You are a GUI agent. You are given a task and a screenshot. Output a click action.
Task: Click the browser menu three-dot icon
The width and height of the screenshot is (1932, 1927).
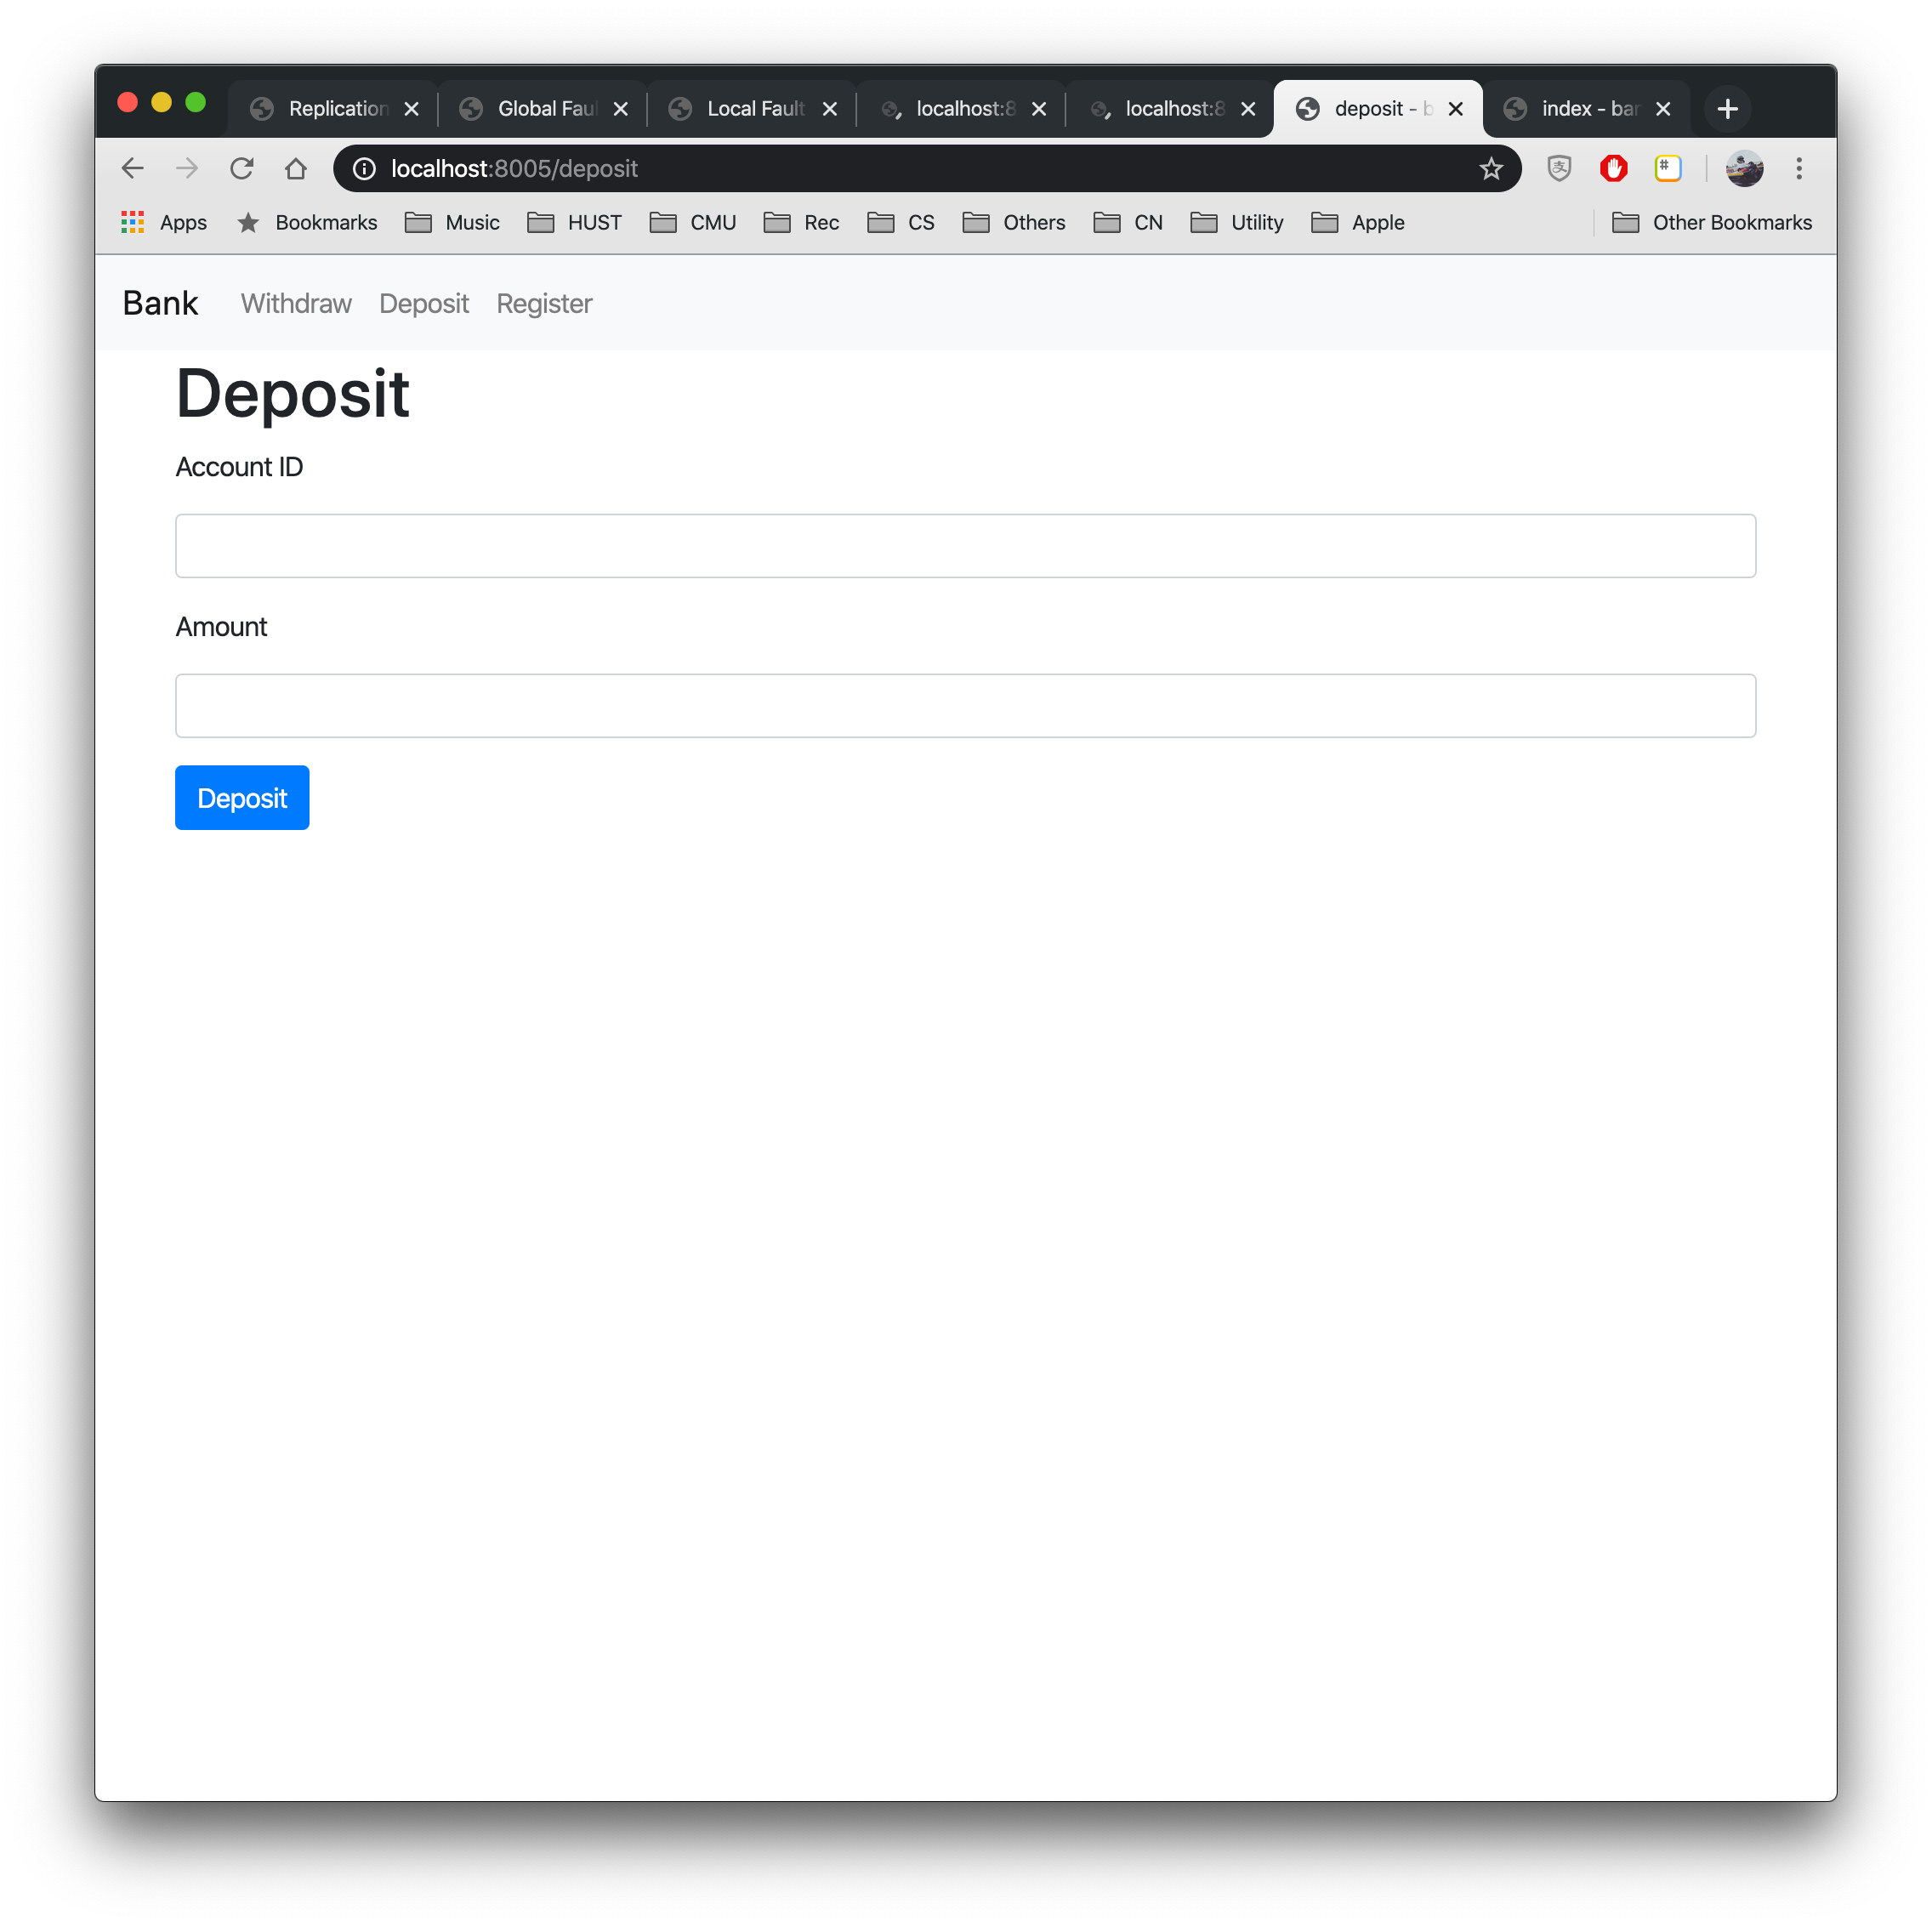tap(1798, 168)
